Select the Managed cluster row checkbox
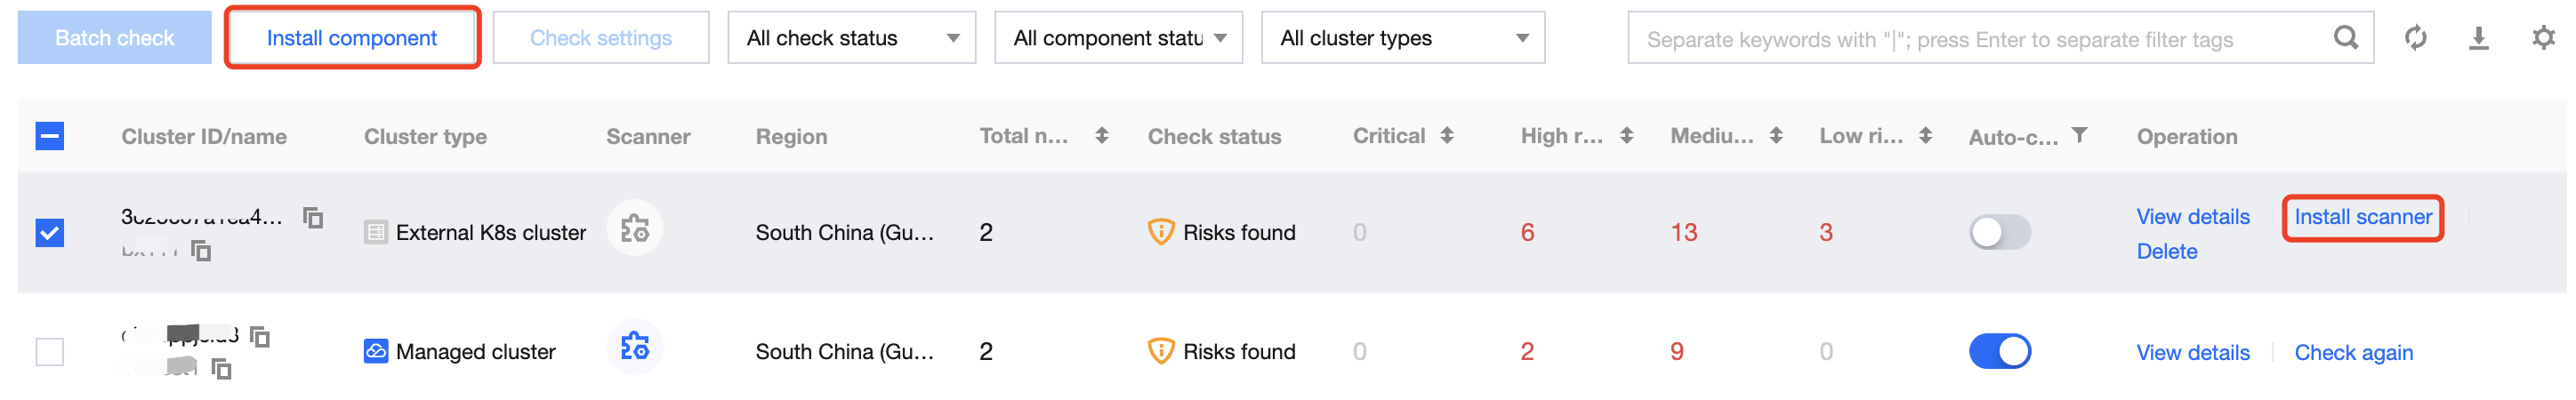 point(50,352)
